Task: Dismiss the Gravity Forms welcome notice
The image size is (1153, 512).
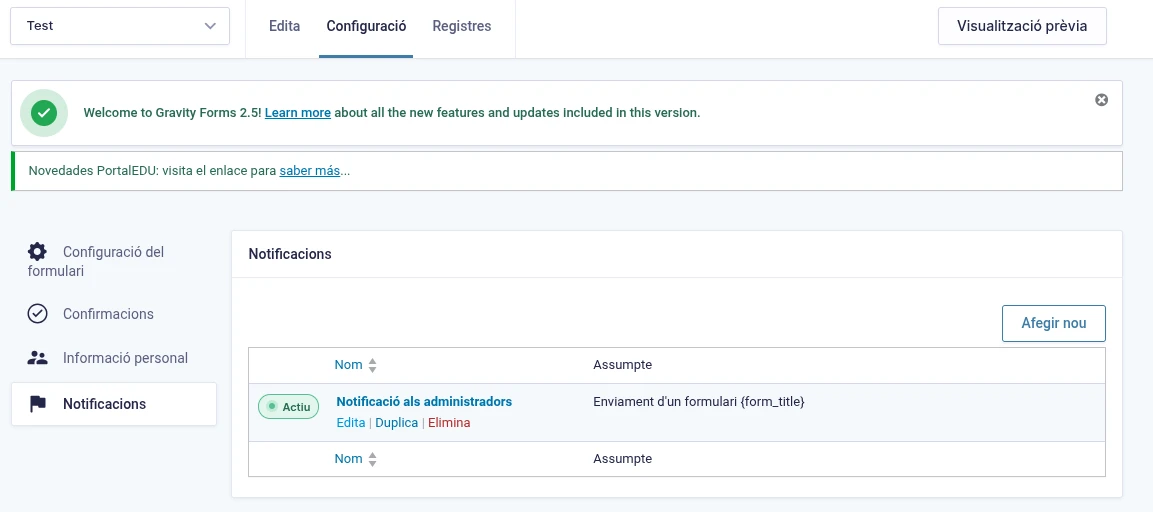Action: tap(1101, 100)
